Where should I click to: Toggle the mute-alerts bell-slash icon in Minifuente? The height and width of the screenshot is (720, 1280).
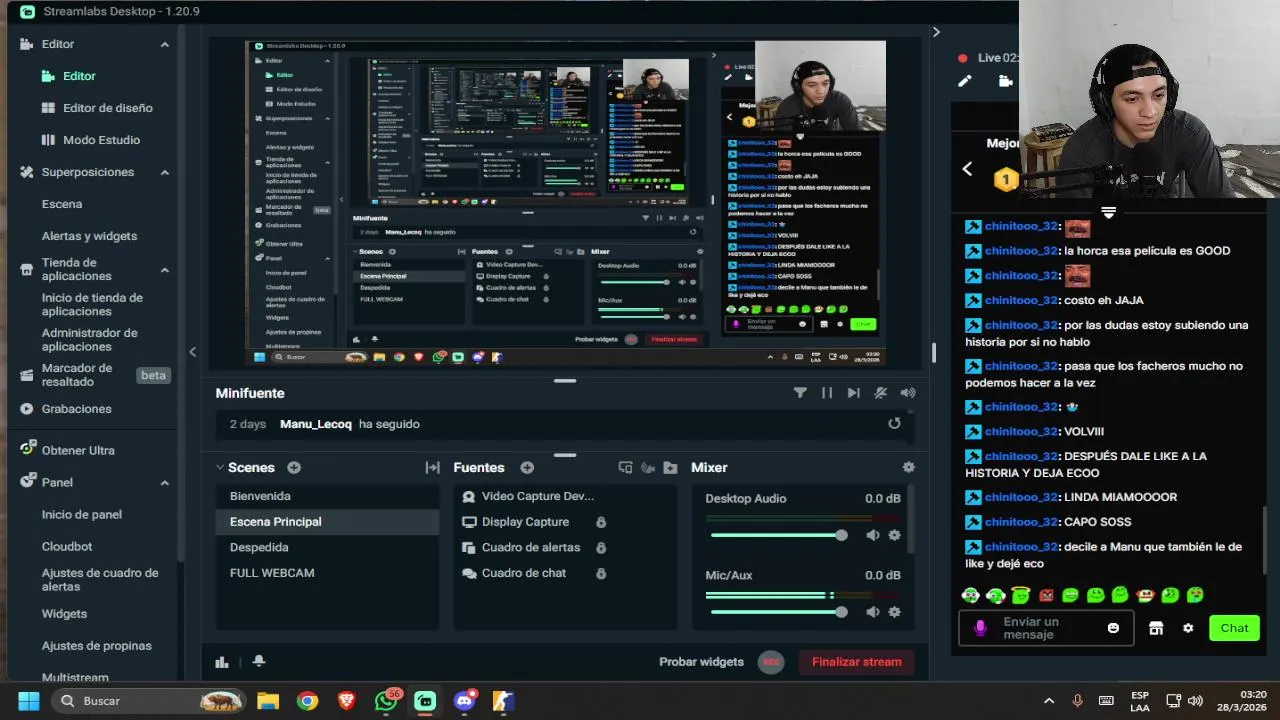tap(880, 393)
